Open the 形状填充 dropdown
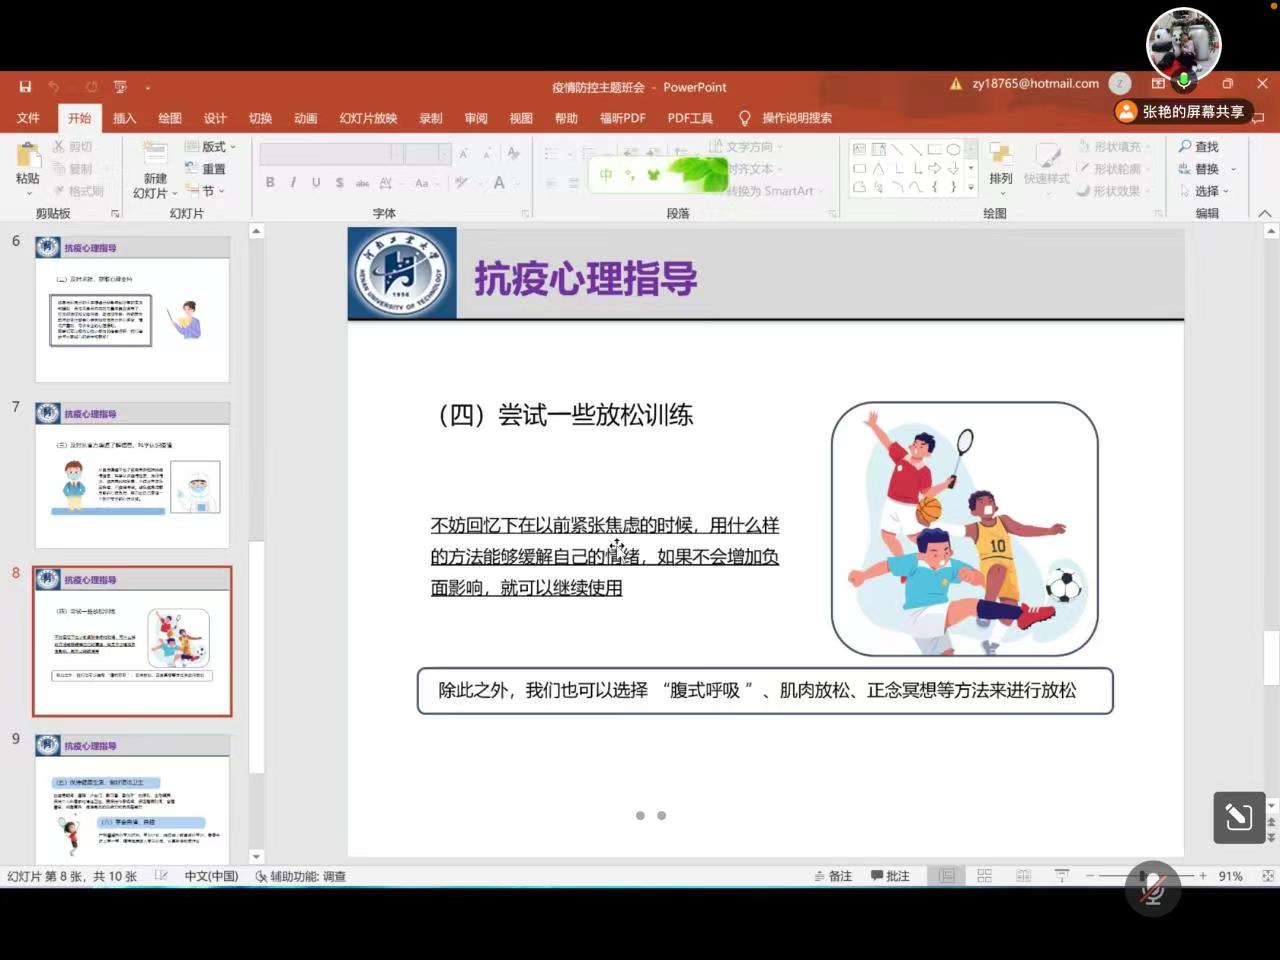 coord(1113,147)
